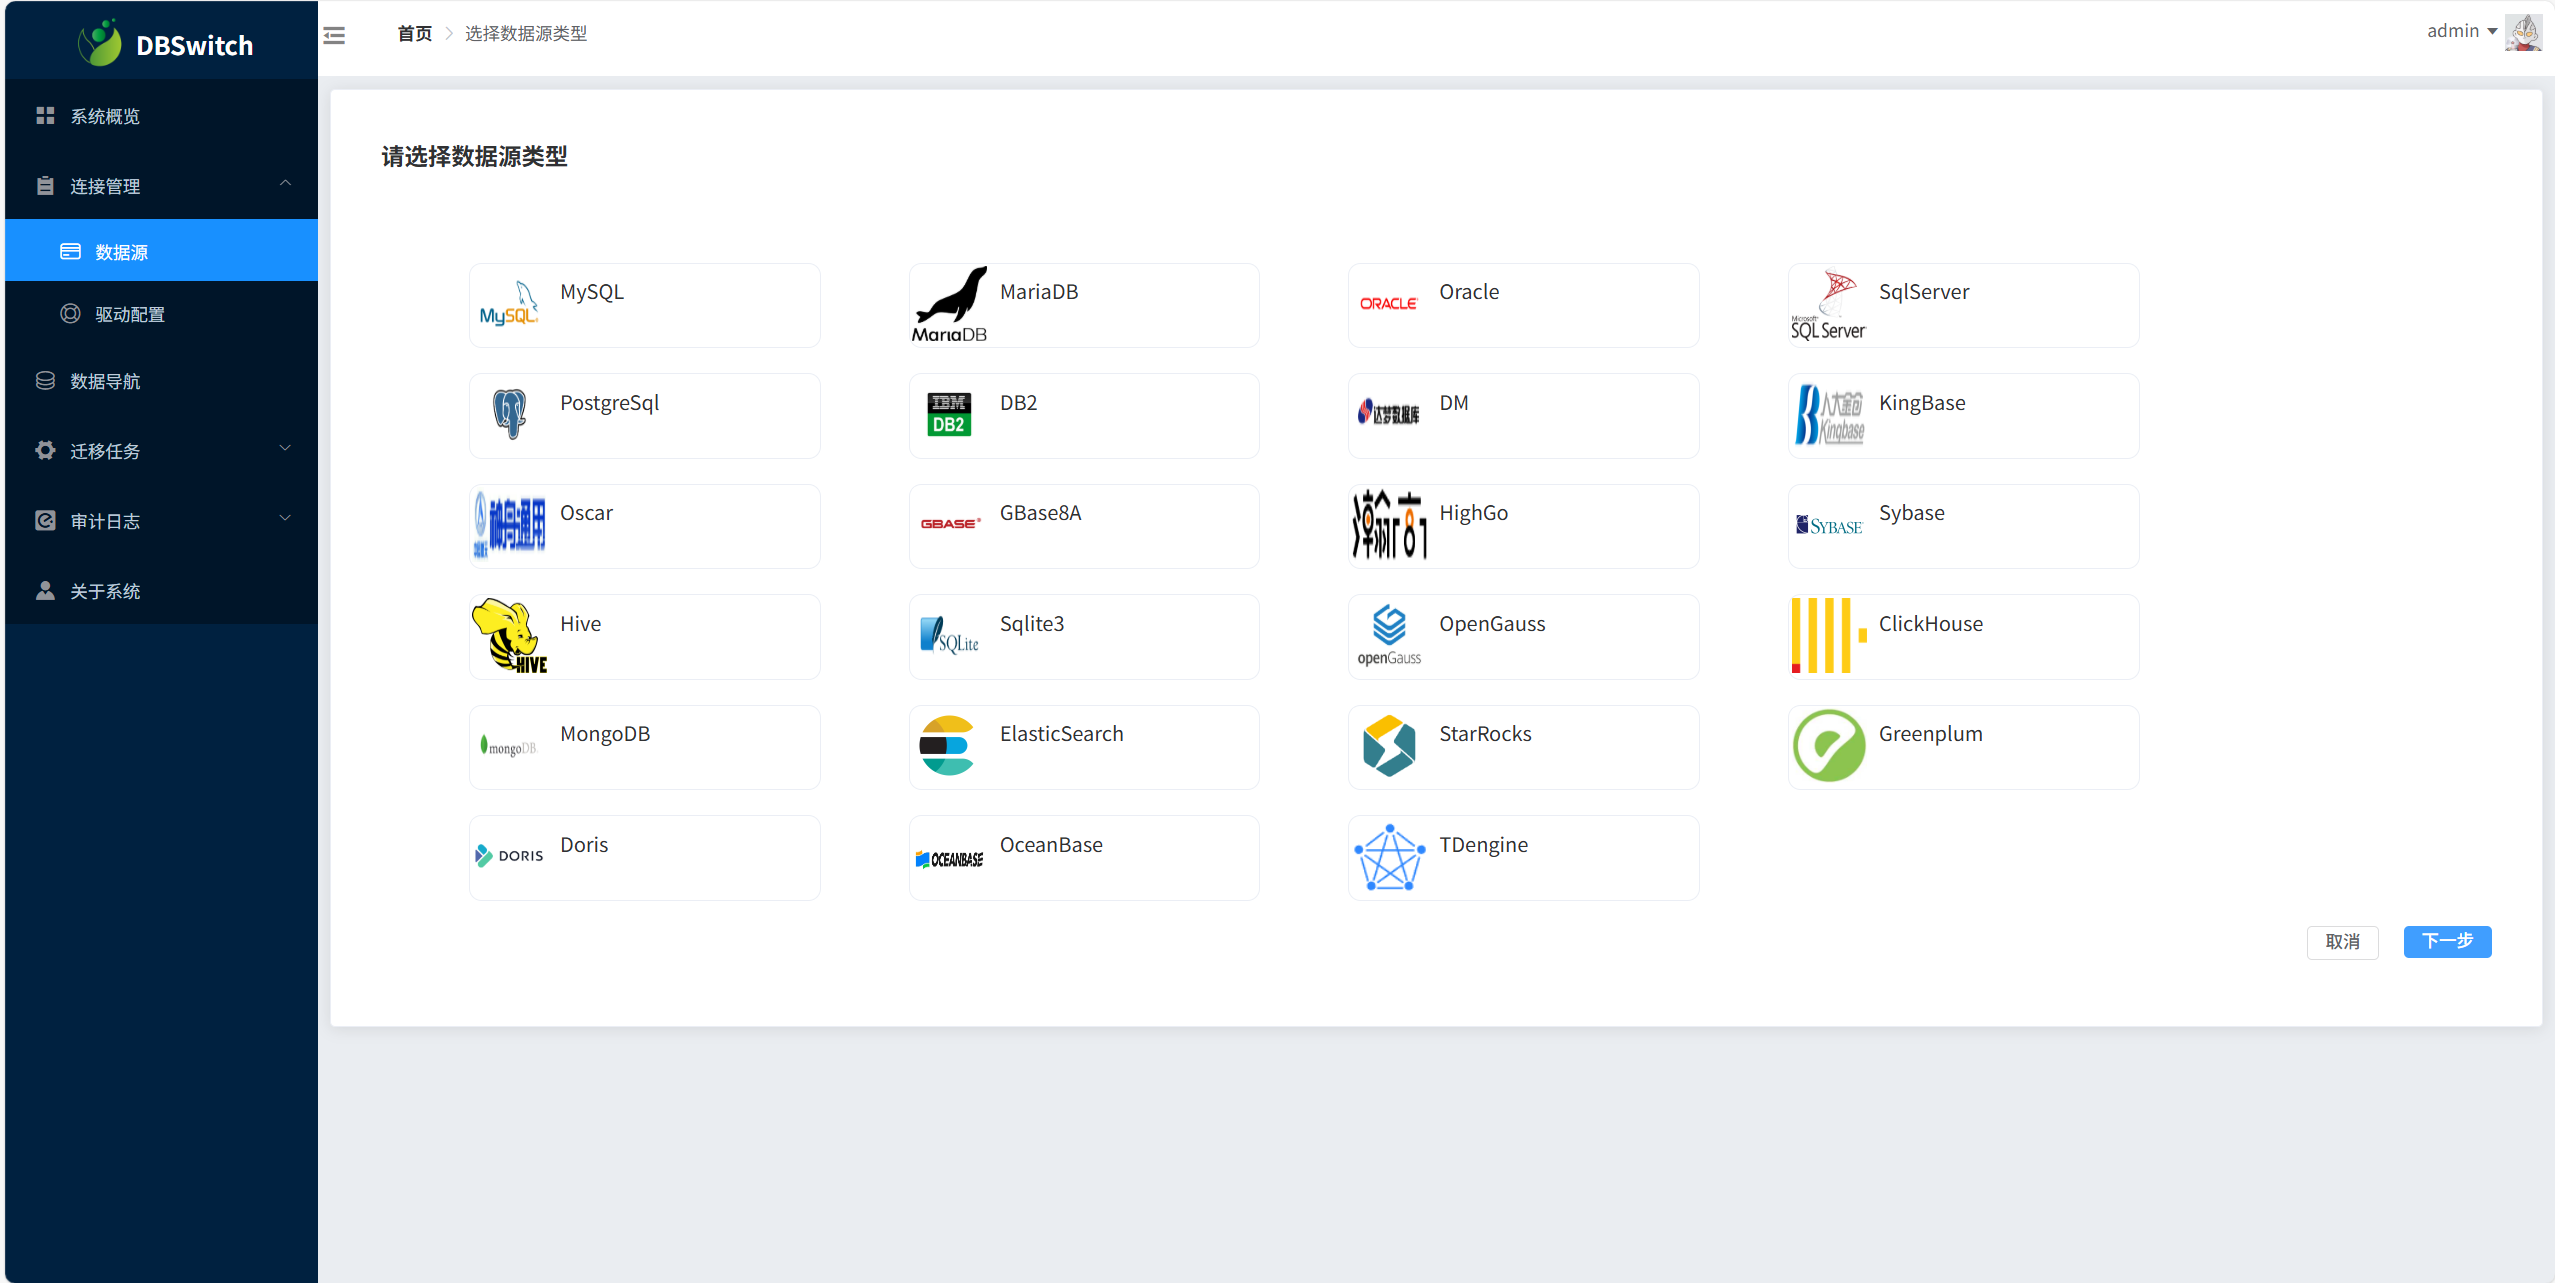The image size is (2555, 1283).
Task: Click the 下一步 button
Action: pyautogui.click(x=2446, y=941)
